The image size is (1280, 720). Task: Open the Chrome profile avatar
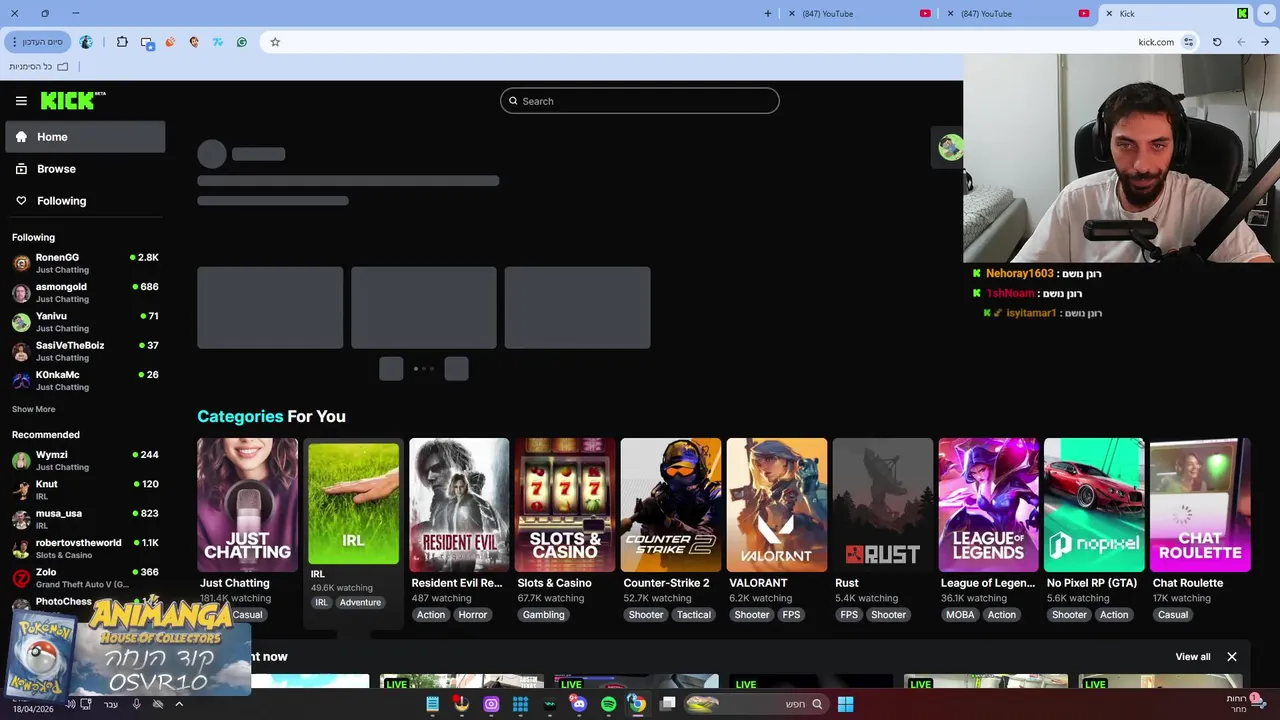86,42
